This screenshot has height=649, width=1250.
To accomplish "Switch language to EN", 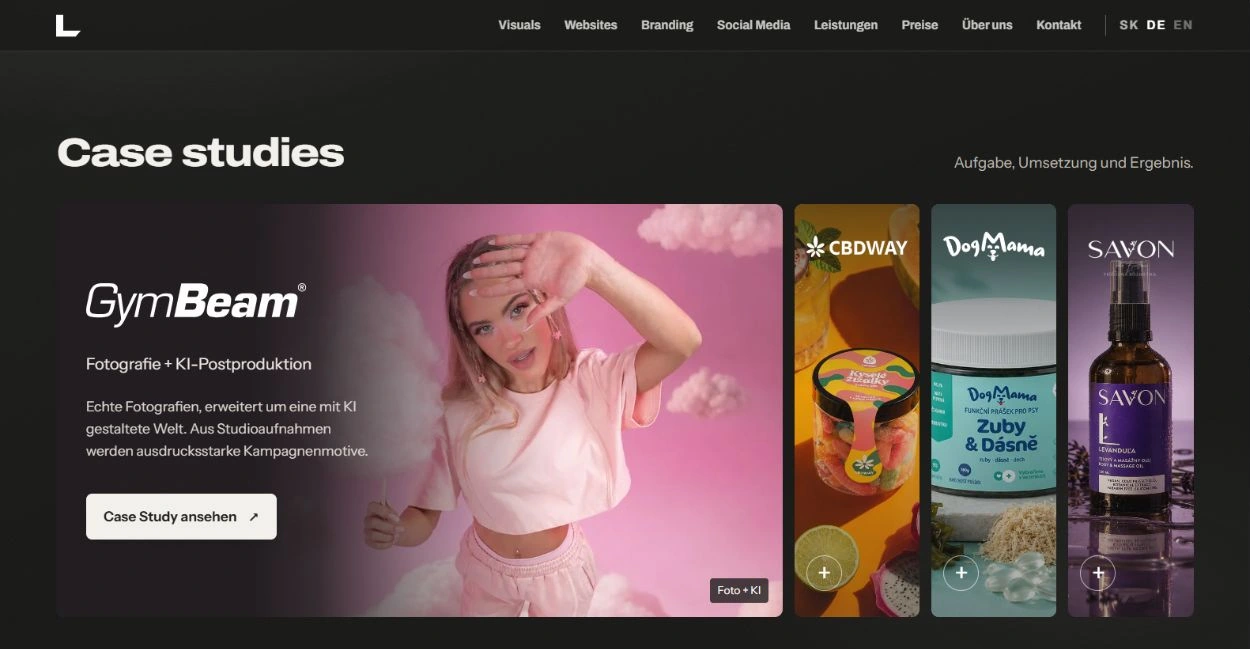I will 1183,25.
